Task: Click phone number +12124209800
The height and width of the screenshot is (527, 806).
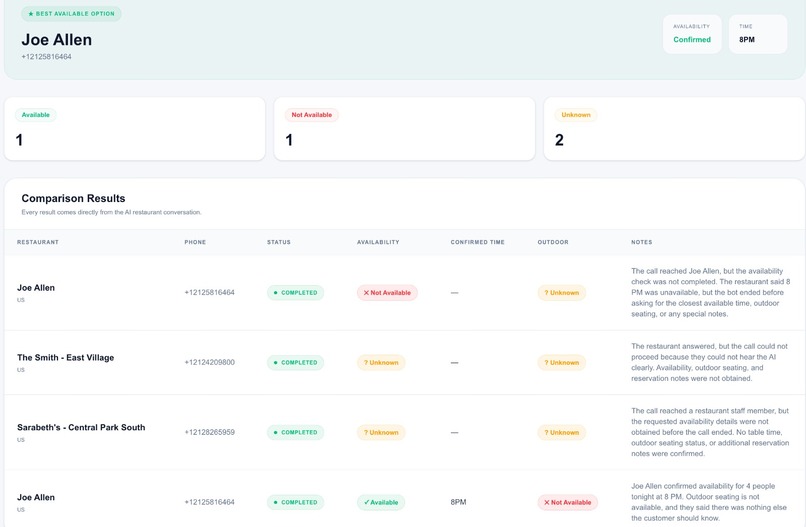Action: click(210, 362)
